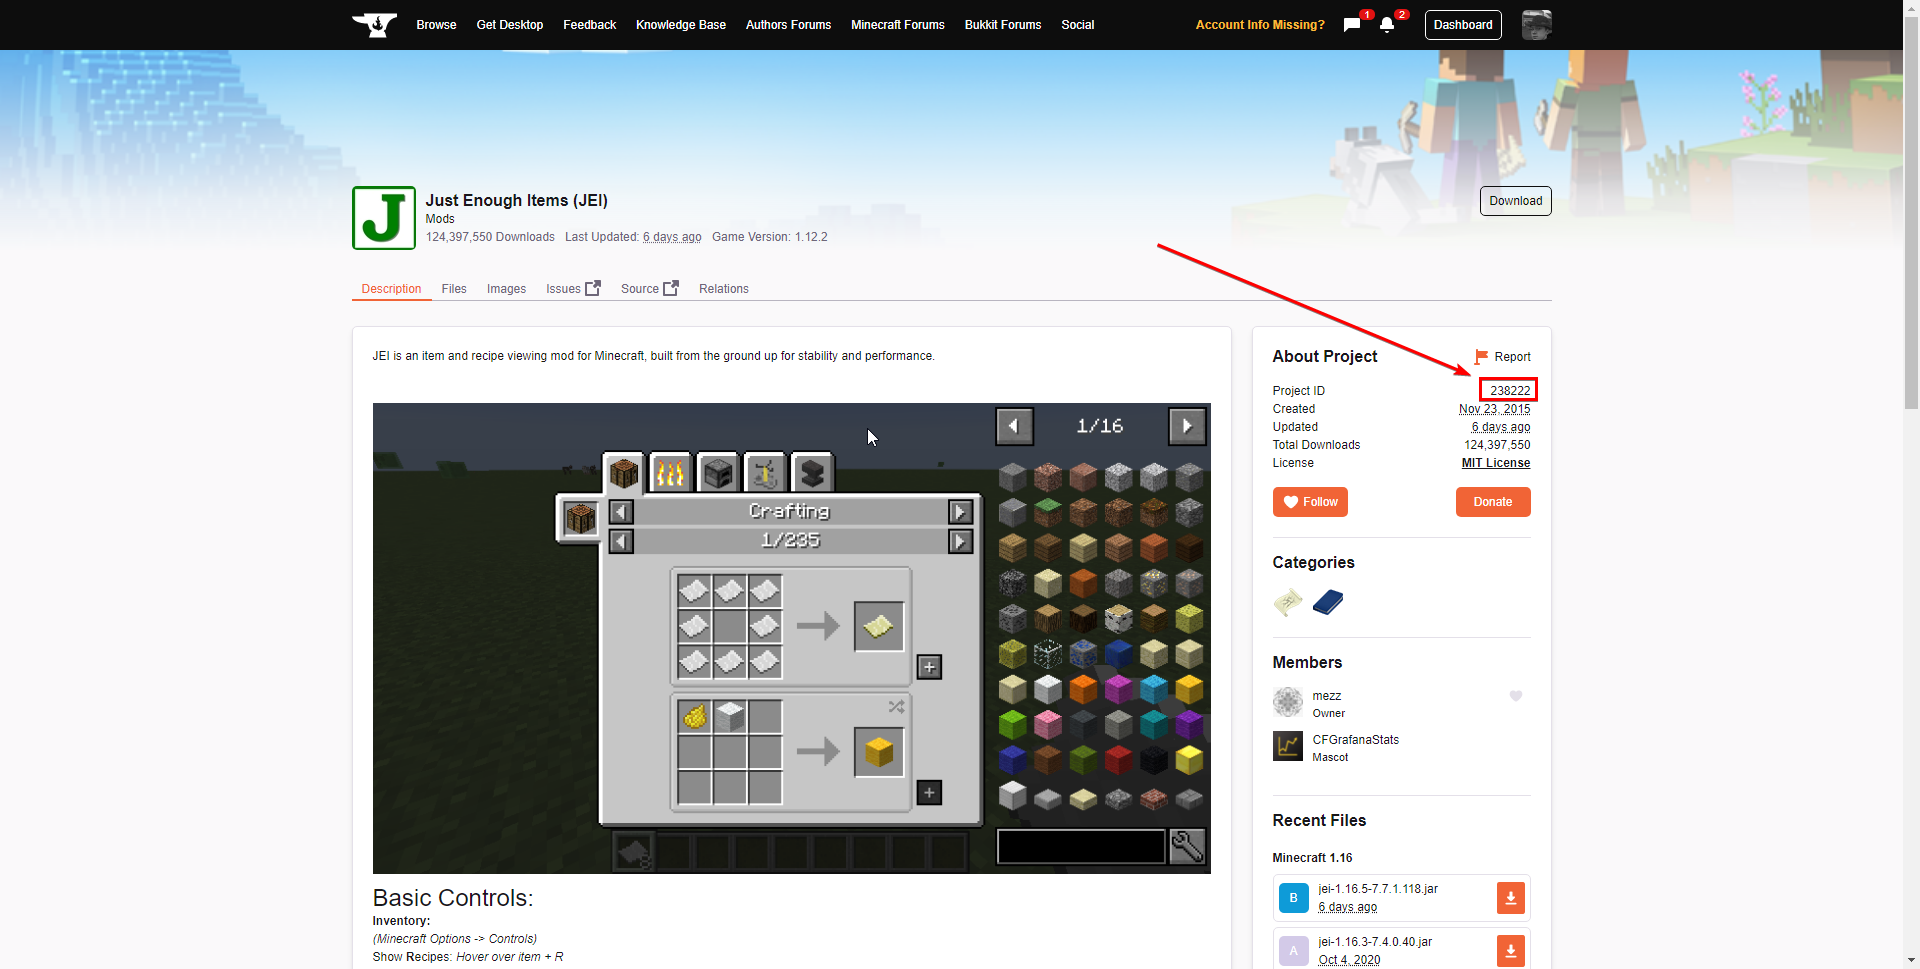Click plus button beside second crafting recipe
Image resolution: width=1920 pixels, height=969 pixels.
pyautogui.click(x=929, y=793)
